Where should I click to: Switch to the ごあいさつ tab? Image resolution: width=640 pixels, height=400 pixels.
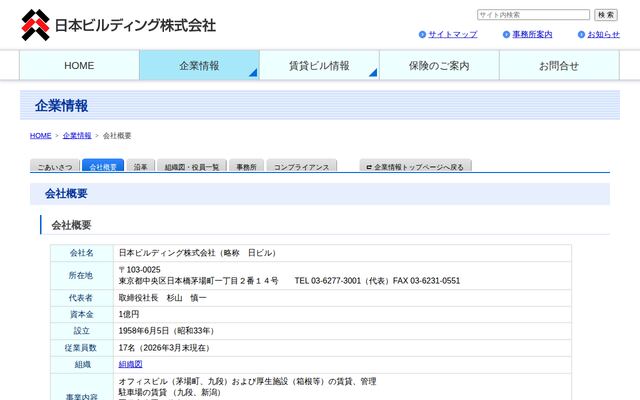click(x=55, y=166)
